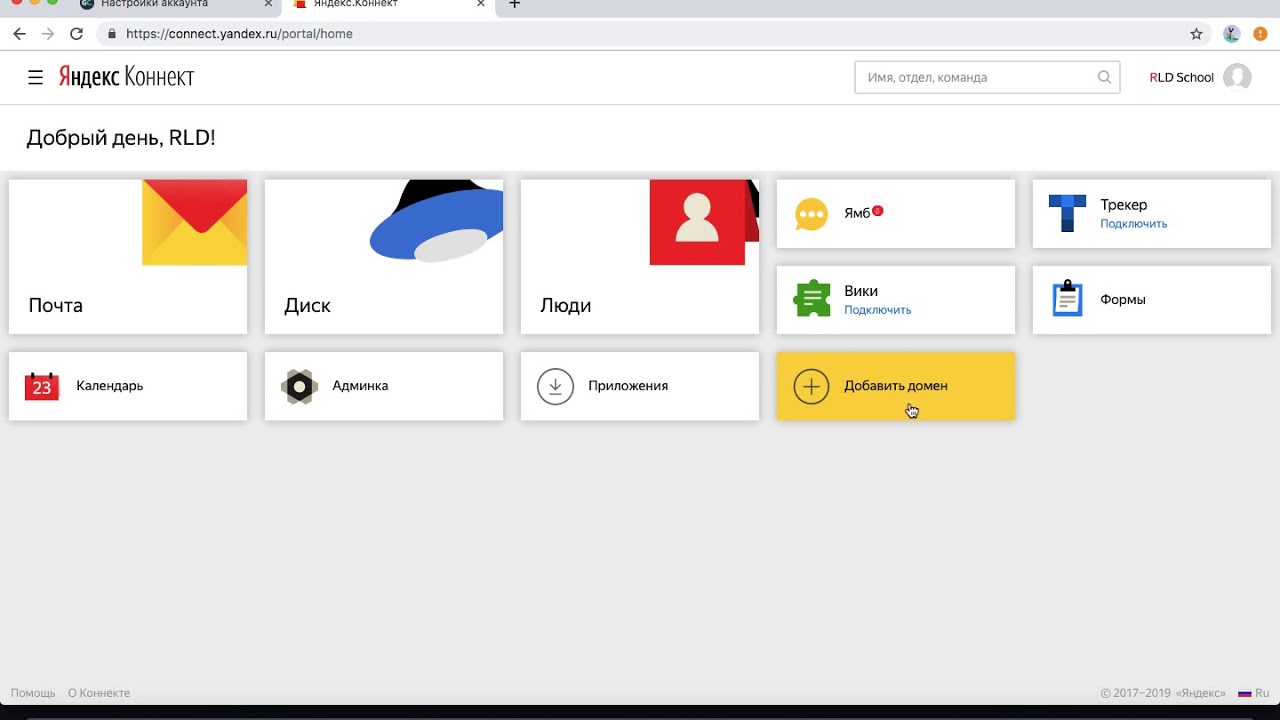Viewport: 1280px width, 720px height.
Task: Click the Формы clipboard icon
Action: [x=1067, y=299]
